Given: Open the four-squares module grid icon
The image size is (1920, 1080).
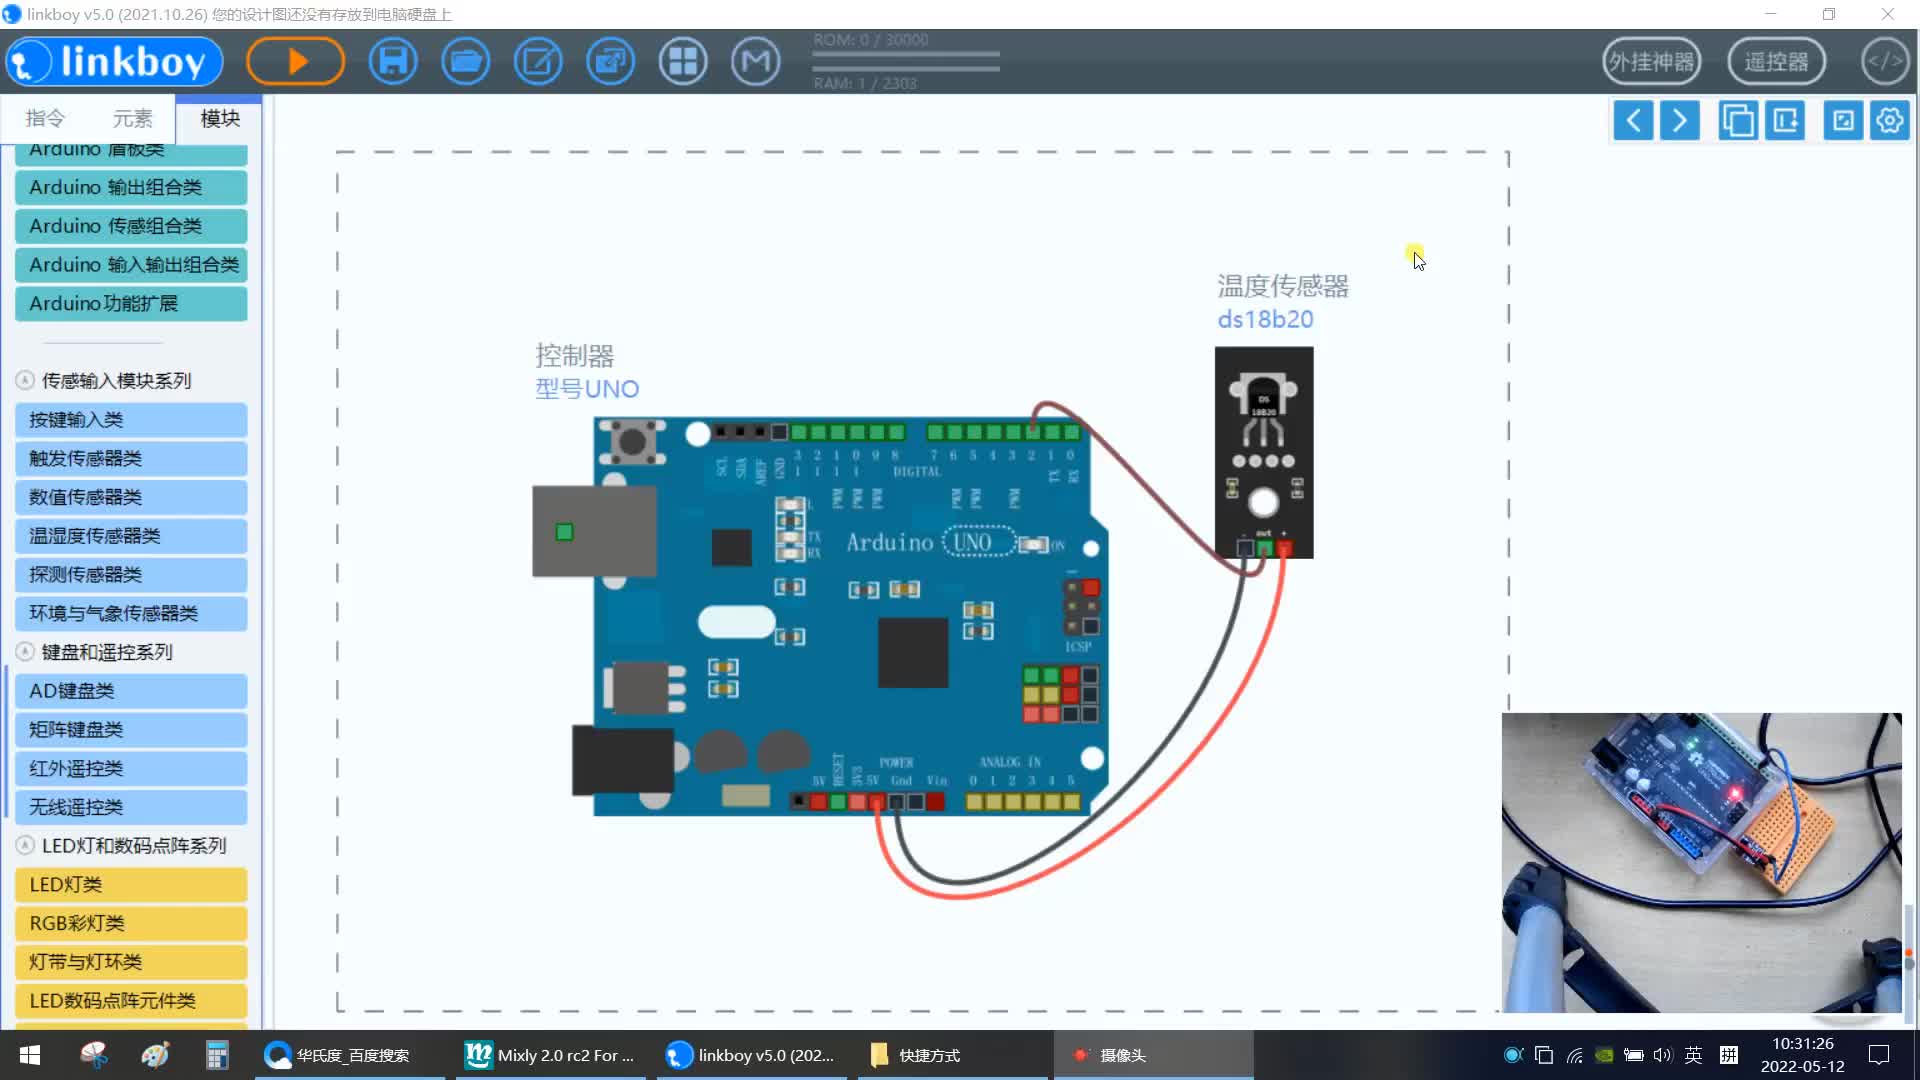Looking at the screenshot, I should (683, 62).
